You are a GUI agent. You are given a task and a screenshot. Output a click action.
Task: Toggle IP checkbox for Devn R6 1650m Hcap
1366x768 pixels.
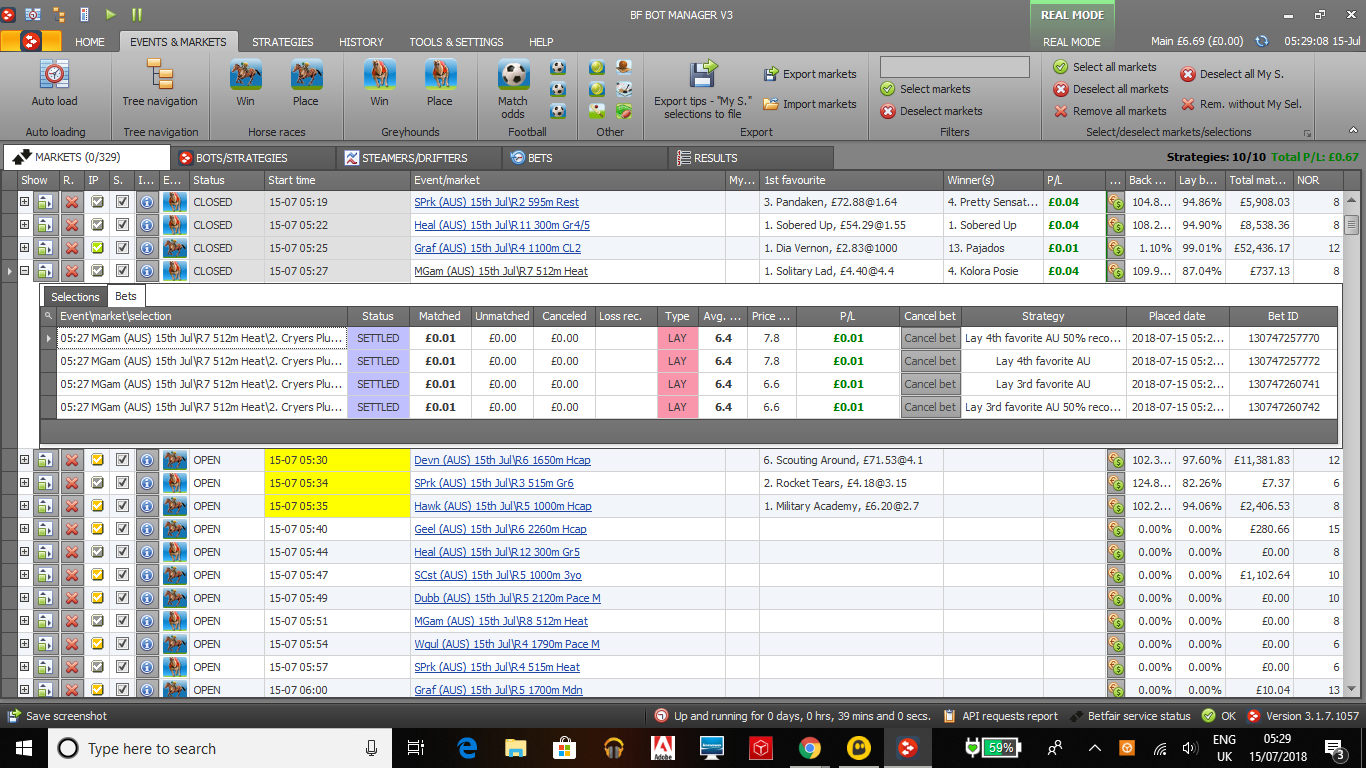pyautogui.click(x=97, y=460)
